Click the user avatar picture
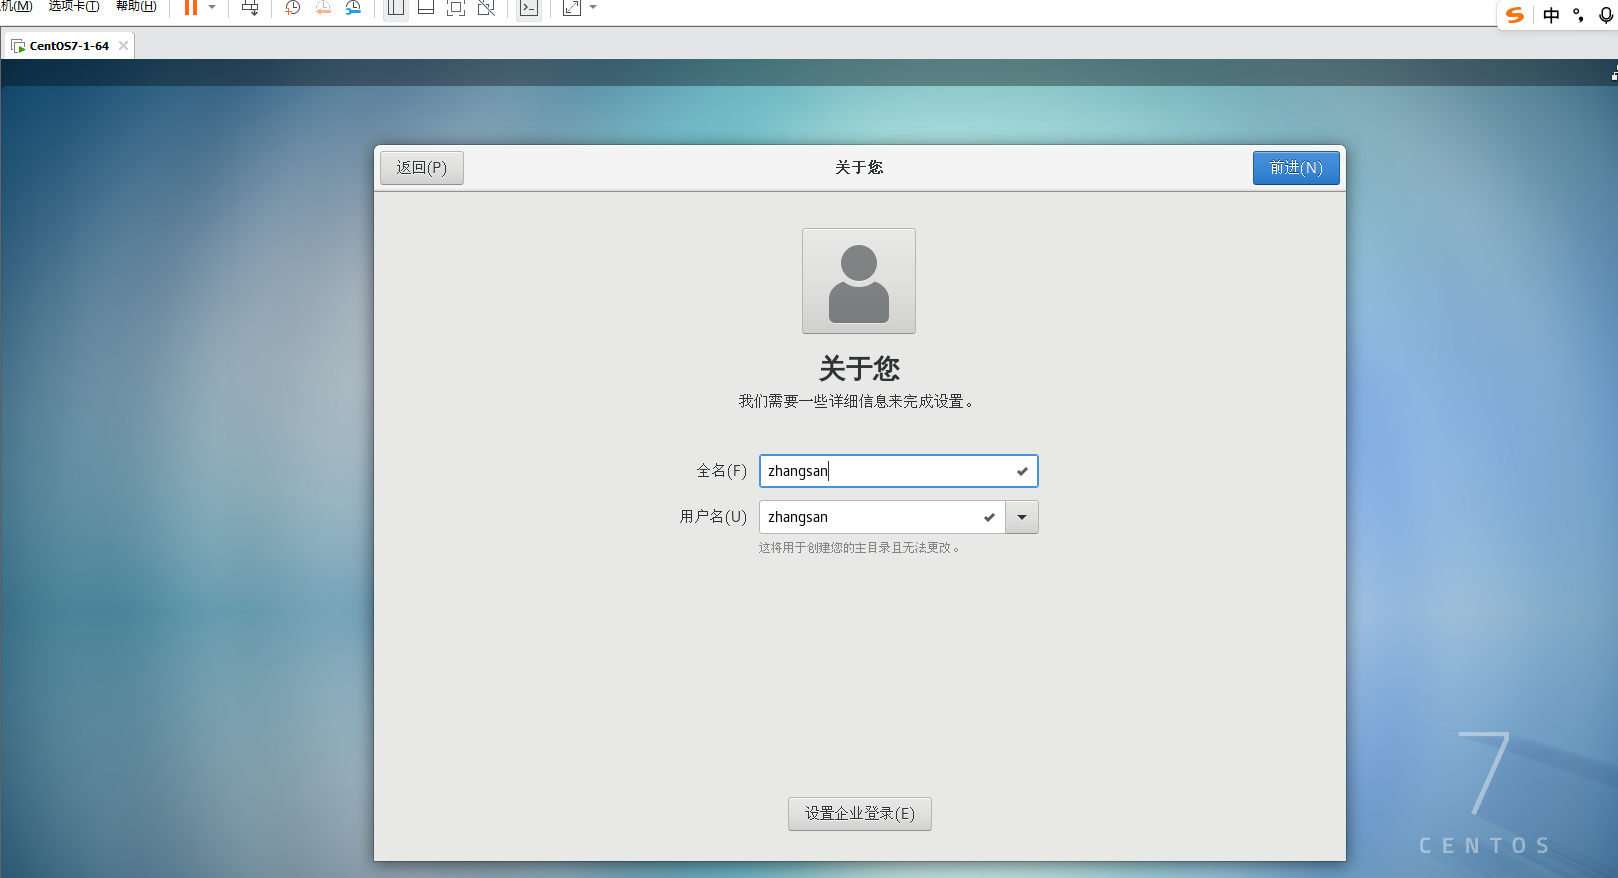This screenshot has height=878, width=1618. tap(858, 281)
